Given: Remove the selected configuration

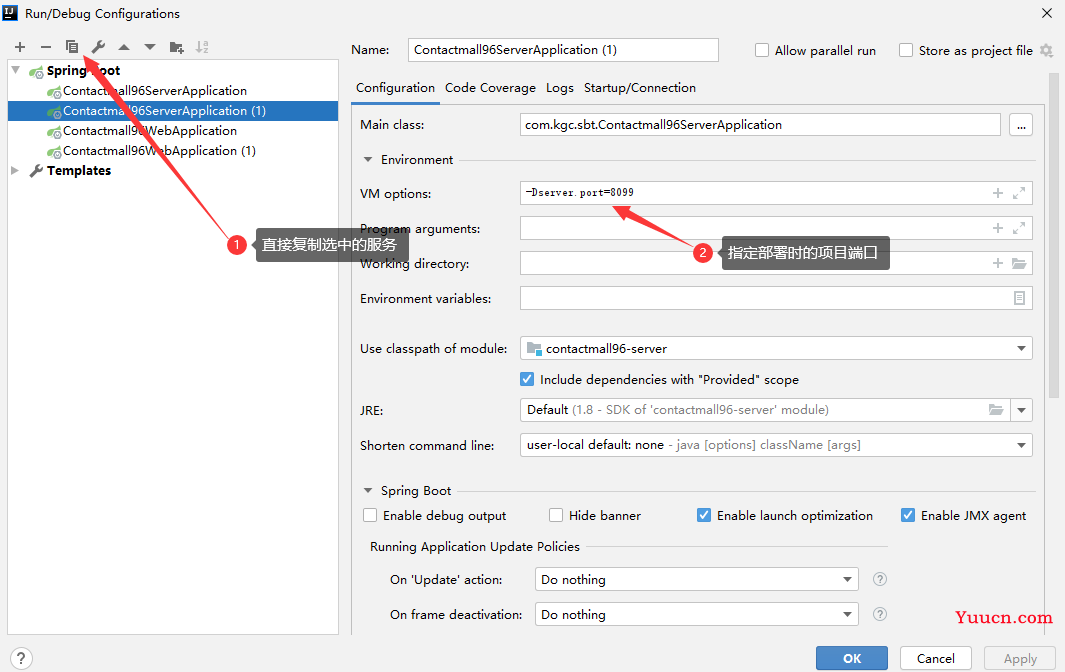Looking at the screenshot, I should click(46, 47).
